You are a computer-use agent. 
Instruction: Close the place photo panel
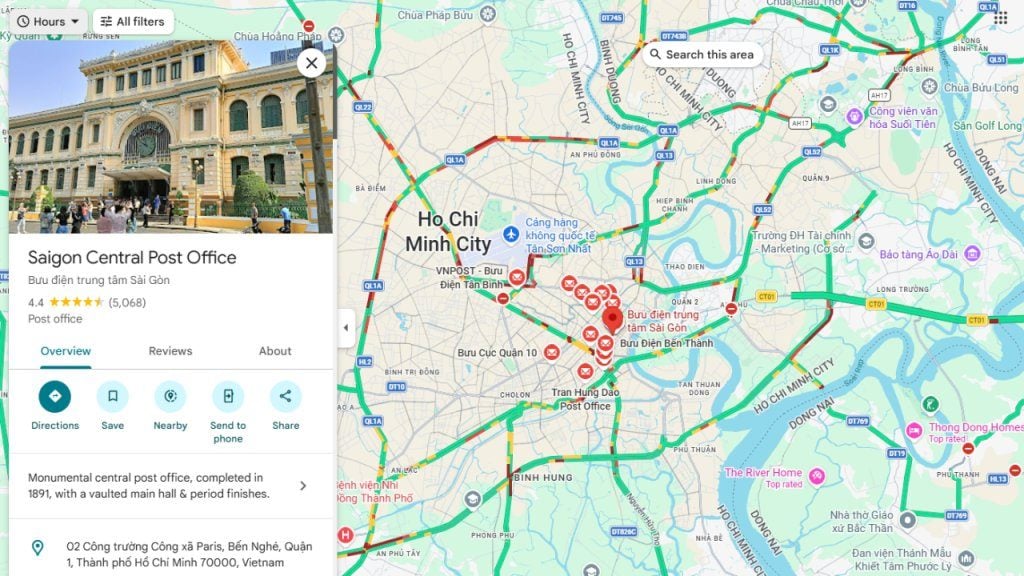312,63
